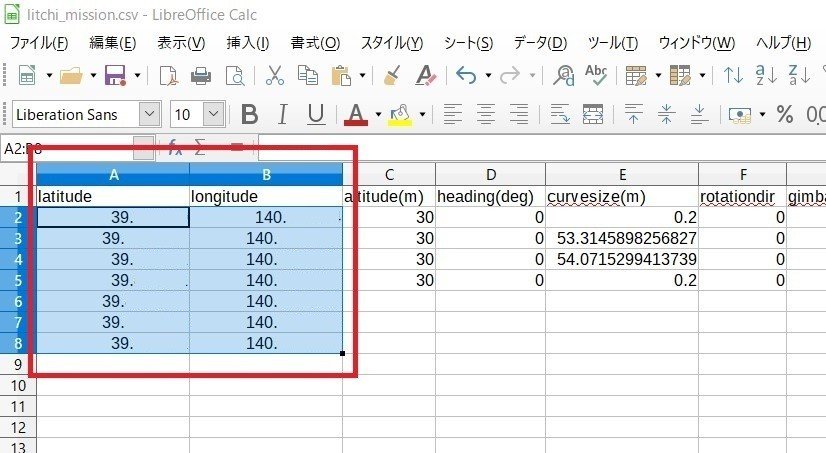Image resolution: width=826 pixels, height=453 pixels.
Task: Click Clear Direct Formatting icon
Action: click(426, 75)
